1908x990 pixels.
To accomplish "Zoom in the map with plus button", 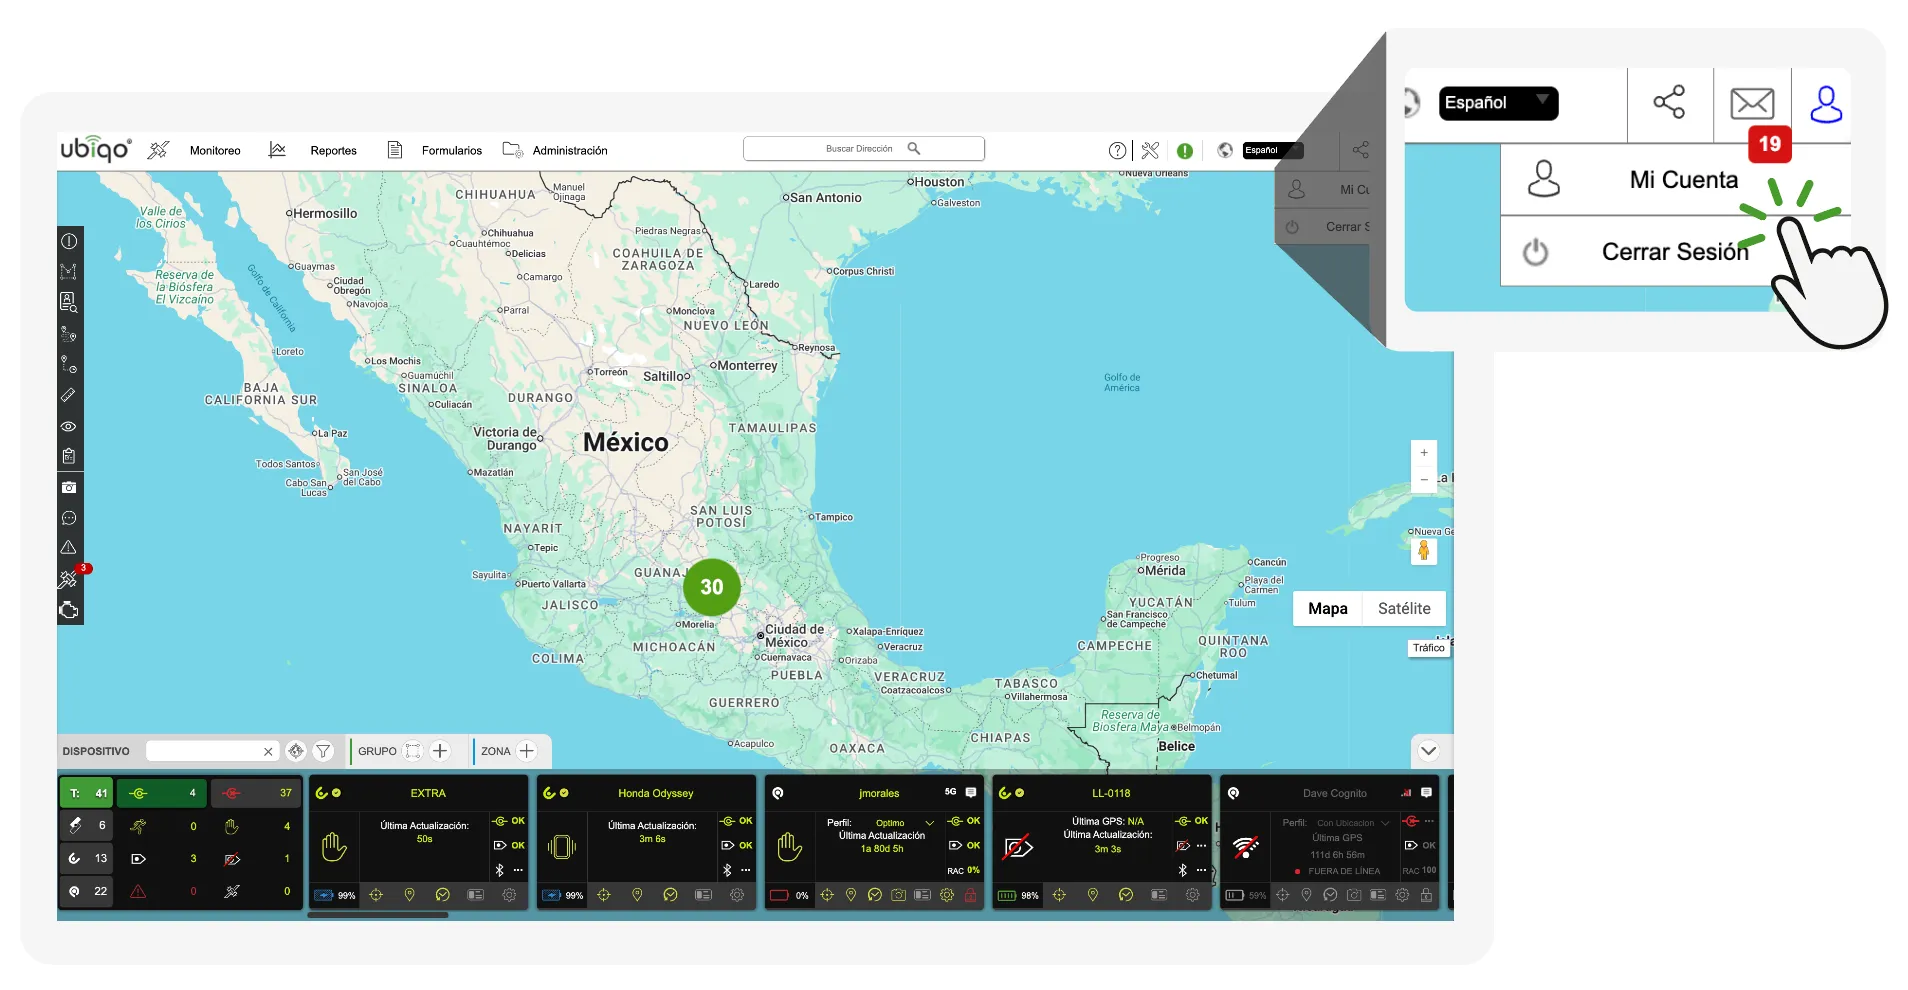I will [1424, 453].
